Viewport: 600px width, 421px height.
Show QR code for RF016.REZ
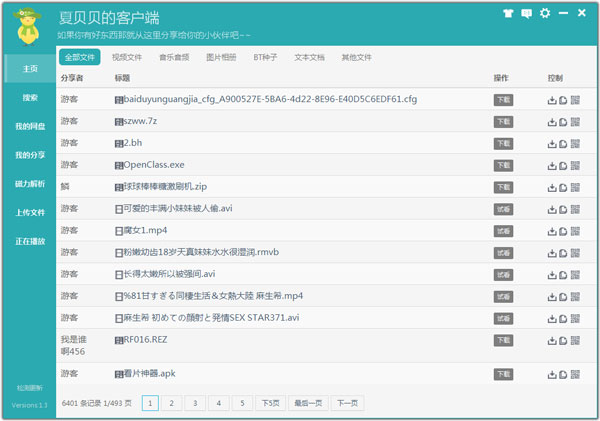pos(575,340)
